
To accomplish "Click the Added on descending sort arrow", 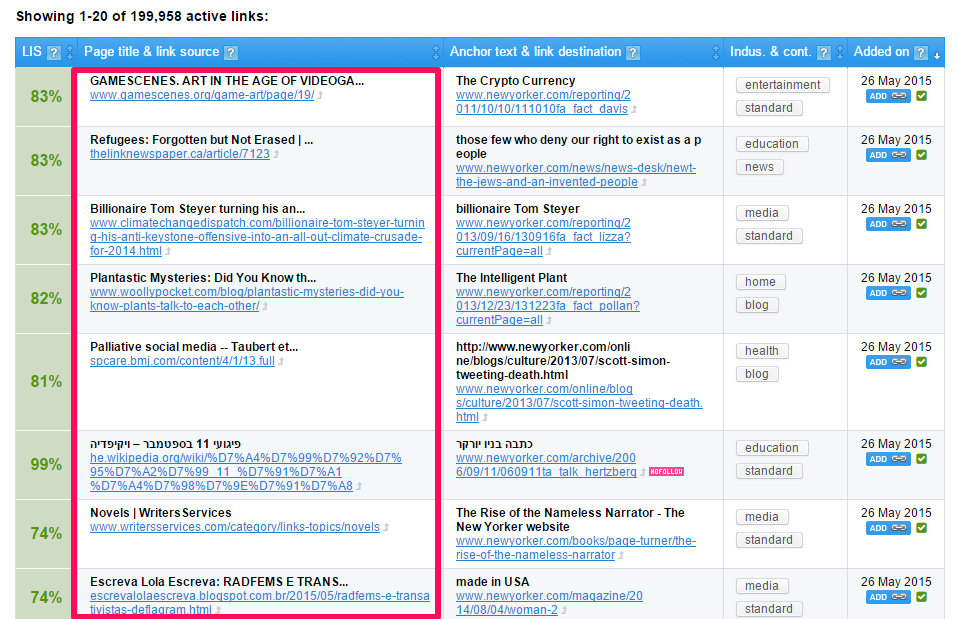I will pyautogui.click(x=937, y=55).
